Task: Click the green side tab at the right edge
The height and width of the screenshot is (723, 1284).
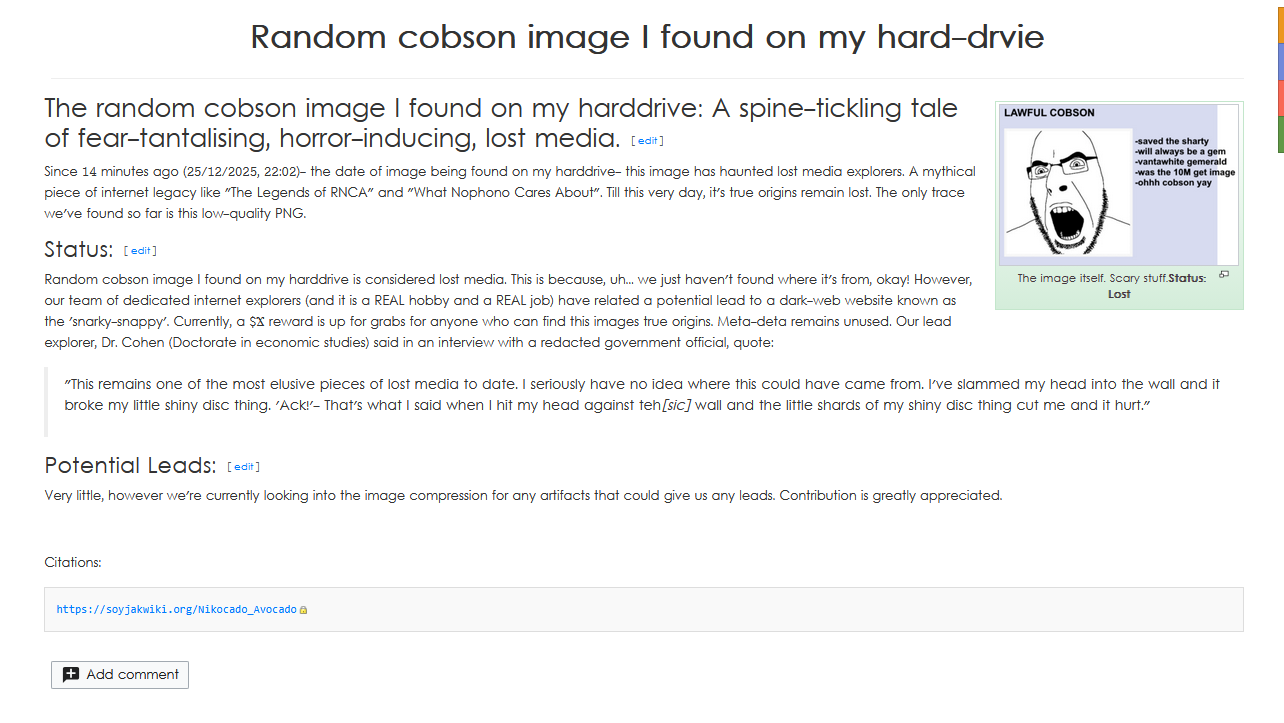Action: 1280,134
